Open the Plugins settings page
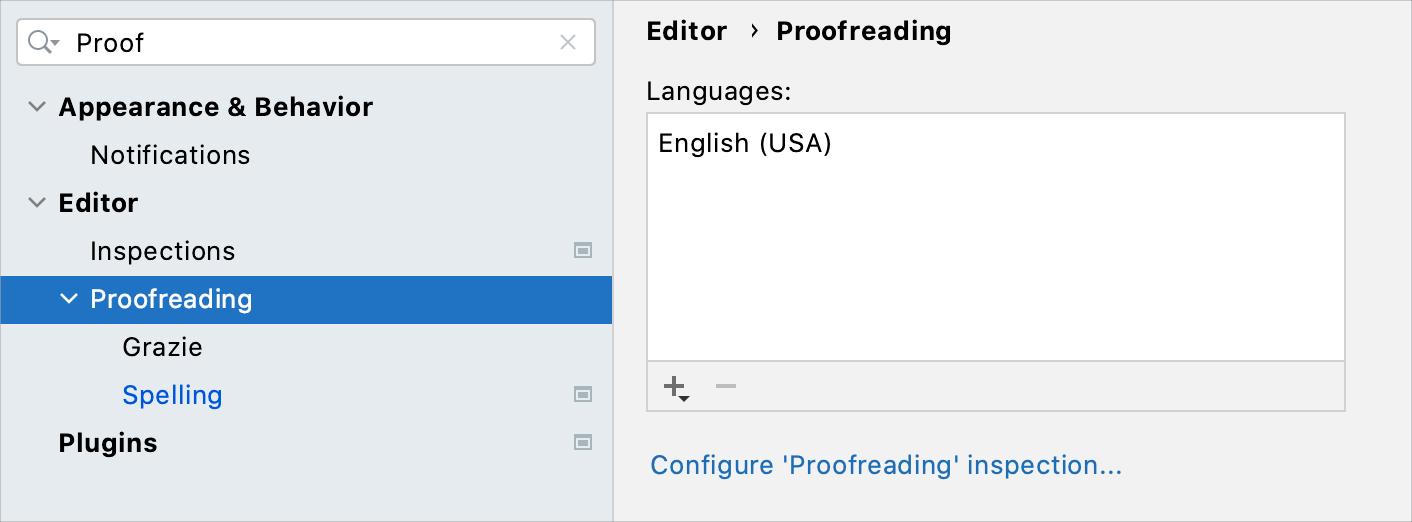This screenshot has width=1412, height=522. (108, 443)
